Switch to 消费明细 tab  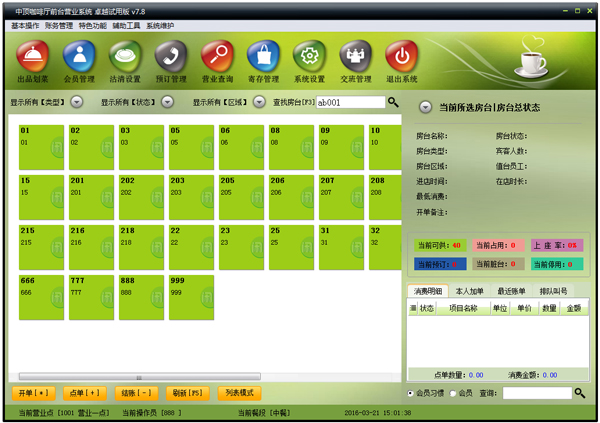coord(428,291)
